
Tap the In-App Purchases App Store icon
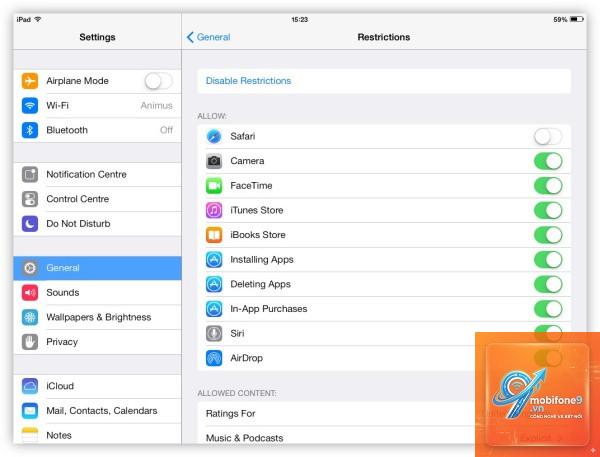point(214,309)
